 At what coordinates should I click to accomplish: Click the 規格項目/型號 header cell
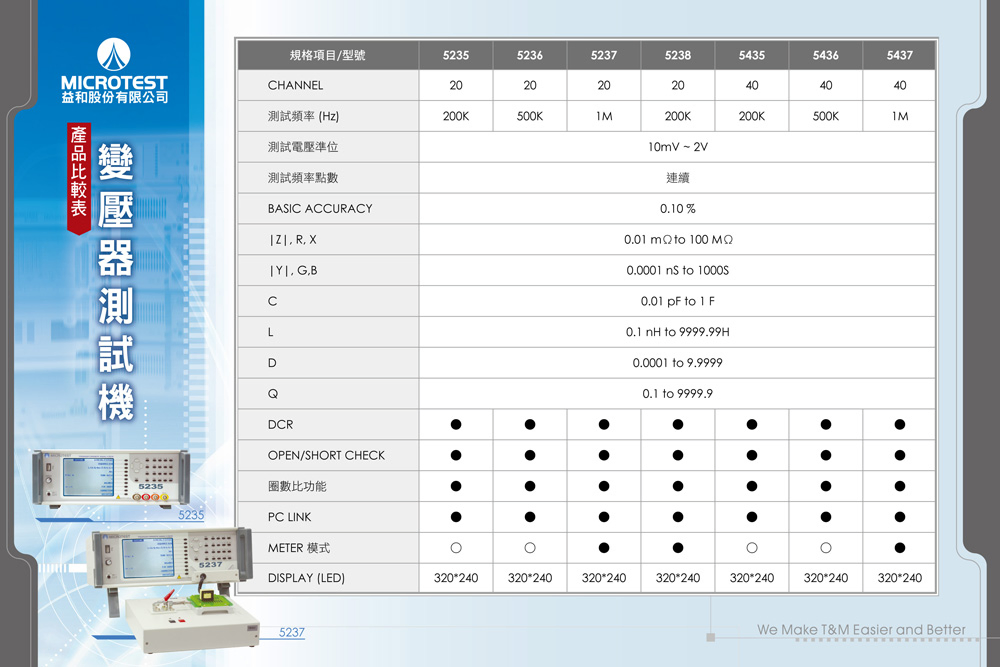328,55
